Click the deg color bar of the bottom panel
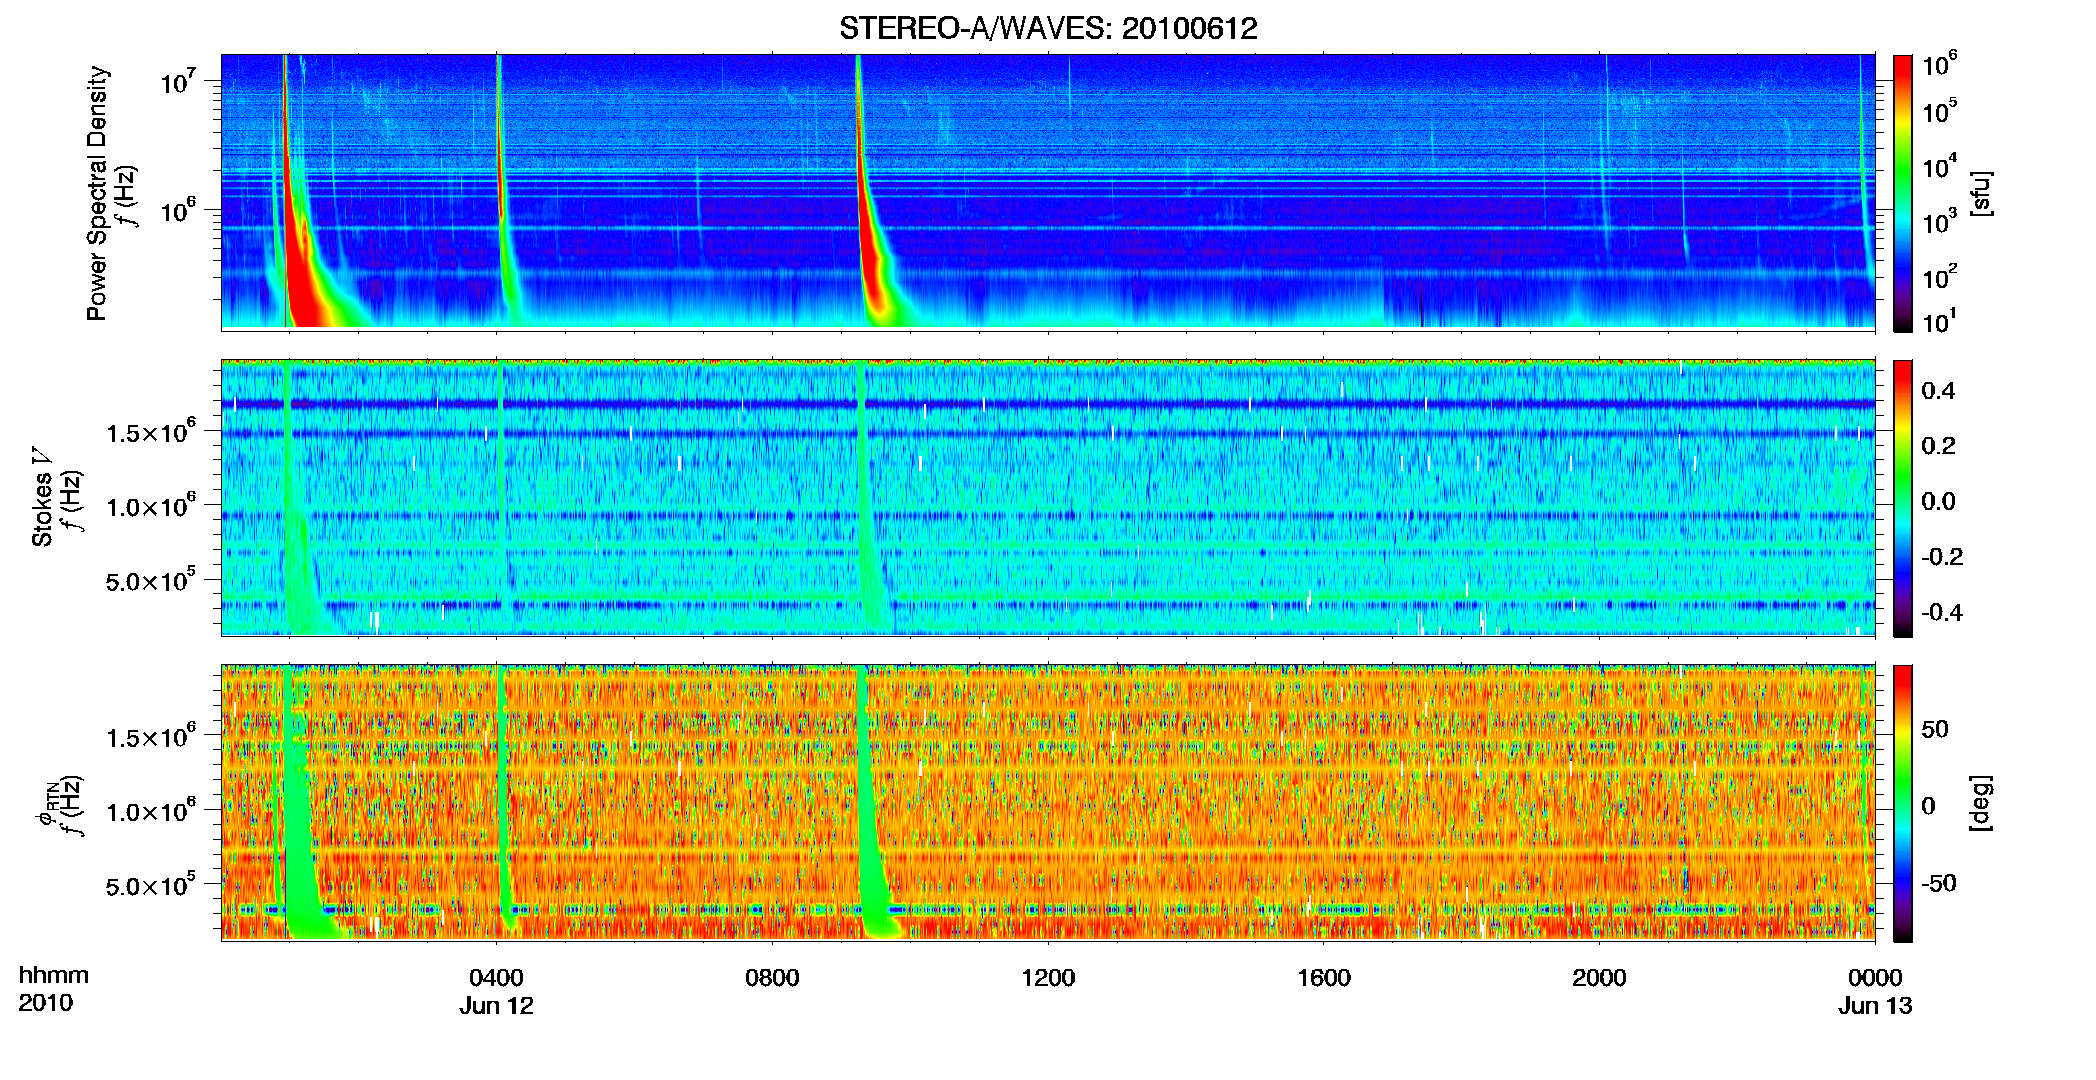 click(x=1903, y=803)
